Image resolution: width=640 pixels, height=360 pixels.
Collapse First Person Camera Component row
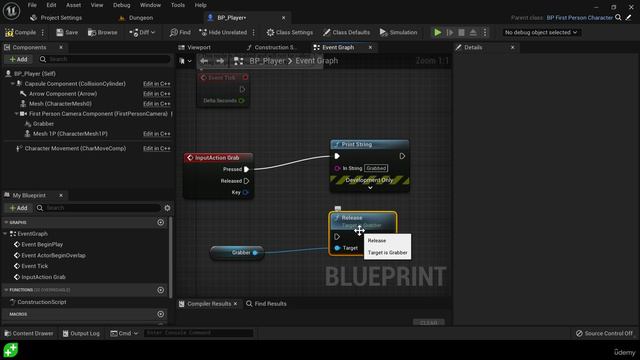coord(17,114)
